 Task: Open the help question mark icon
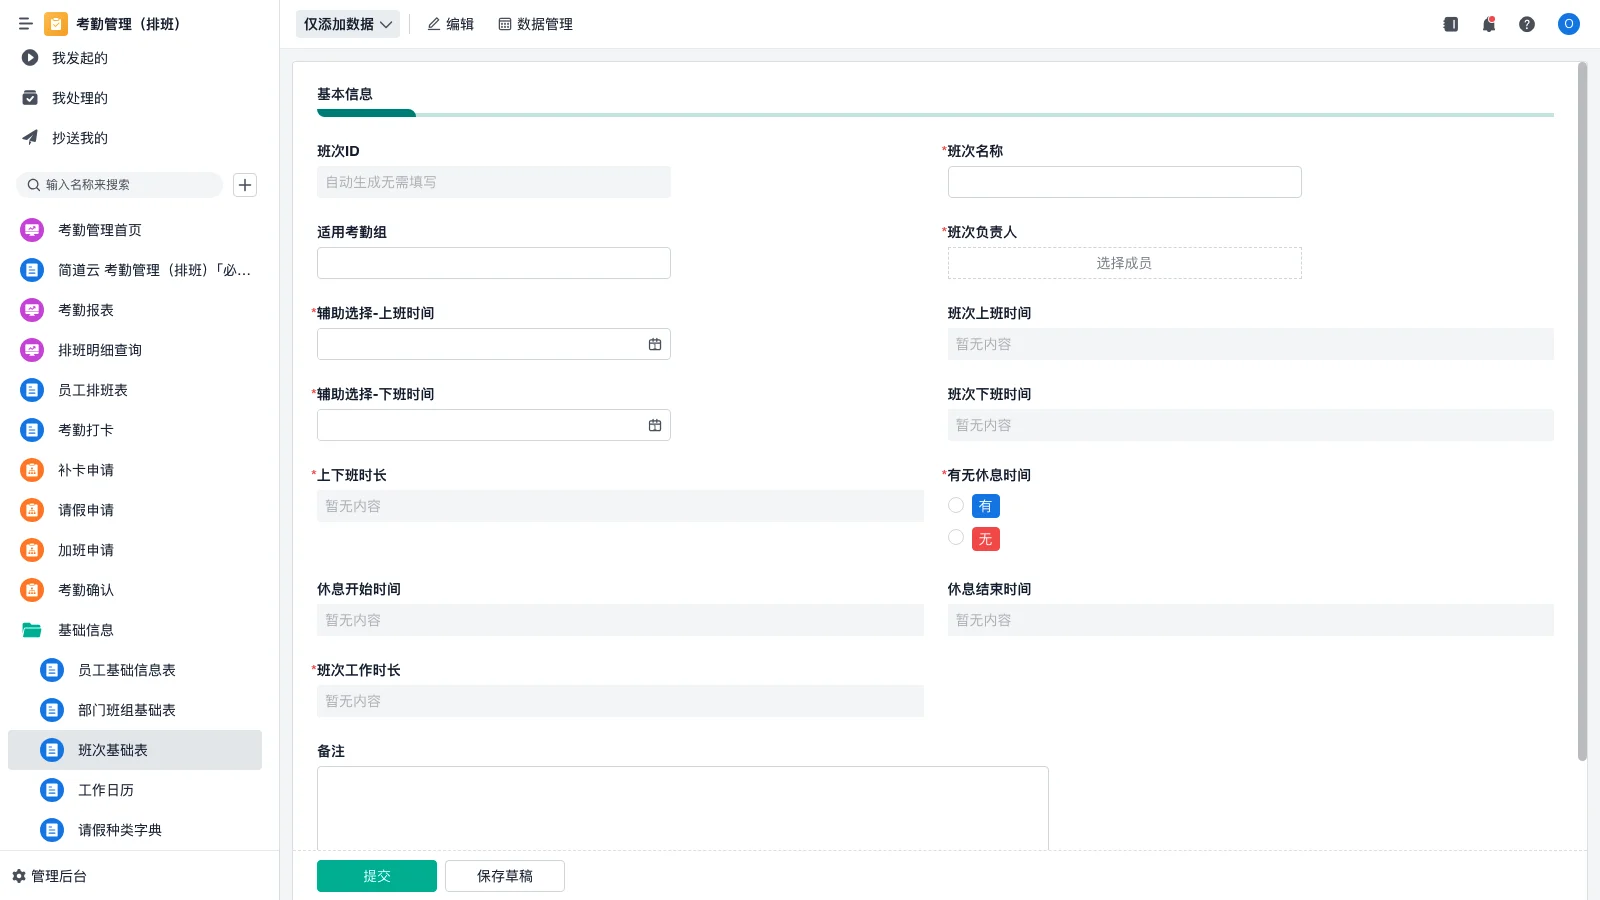(x=1526, y=24)
